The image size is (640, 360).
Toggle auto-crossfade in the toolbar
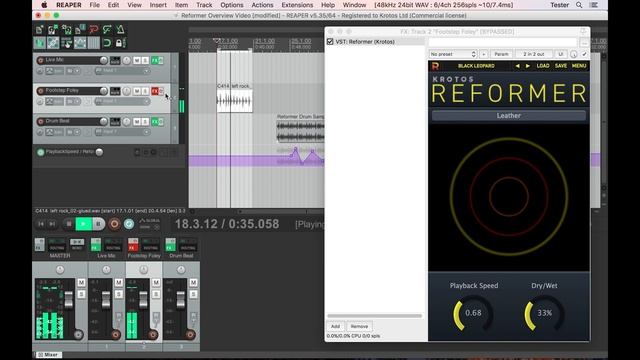point(40,42)
